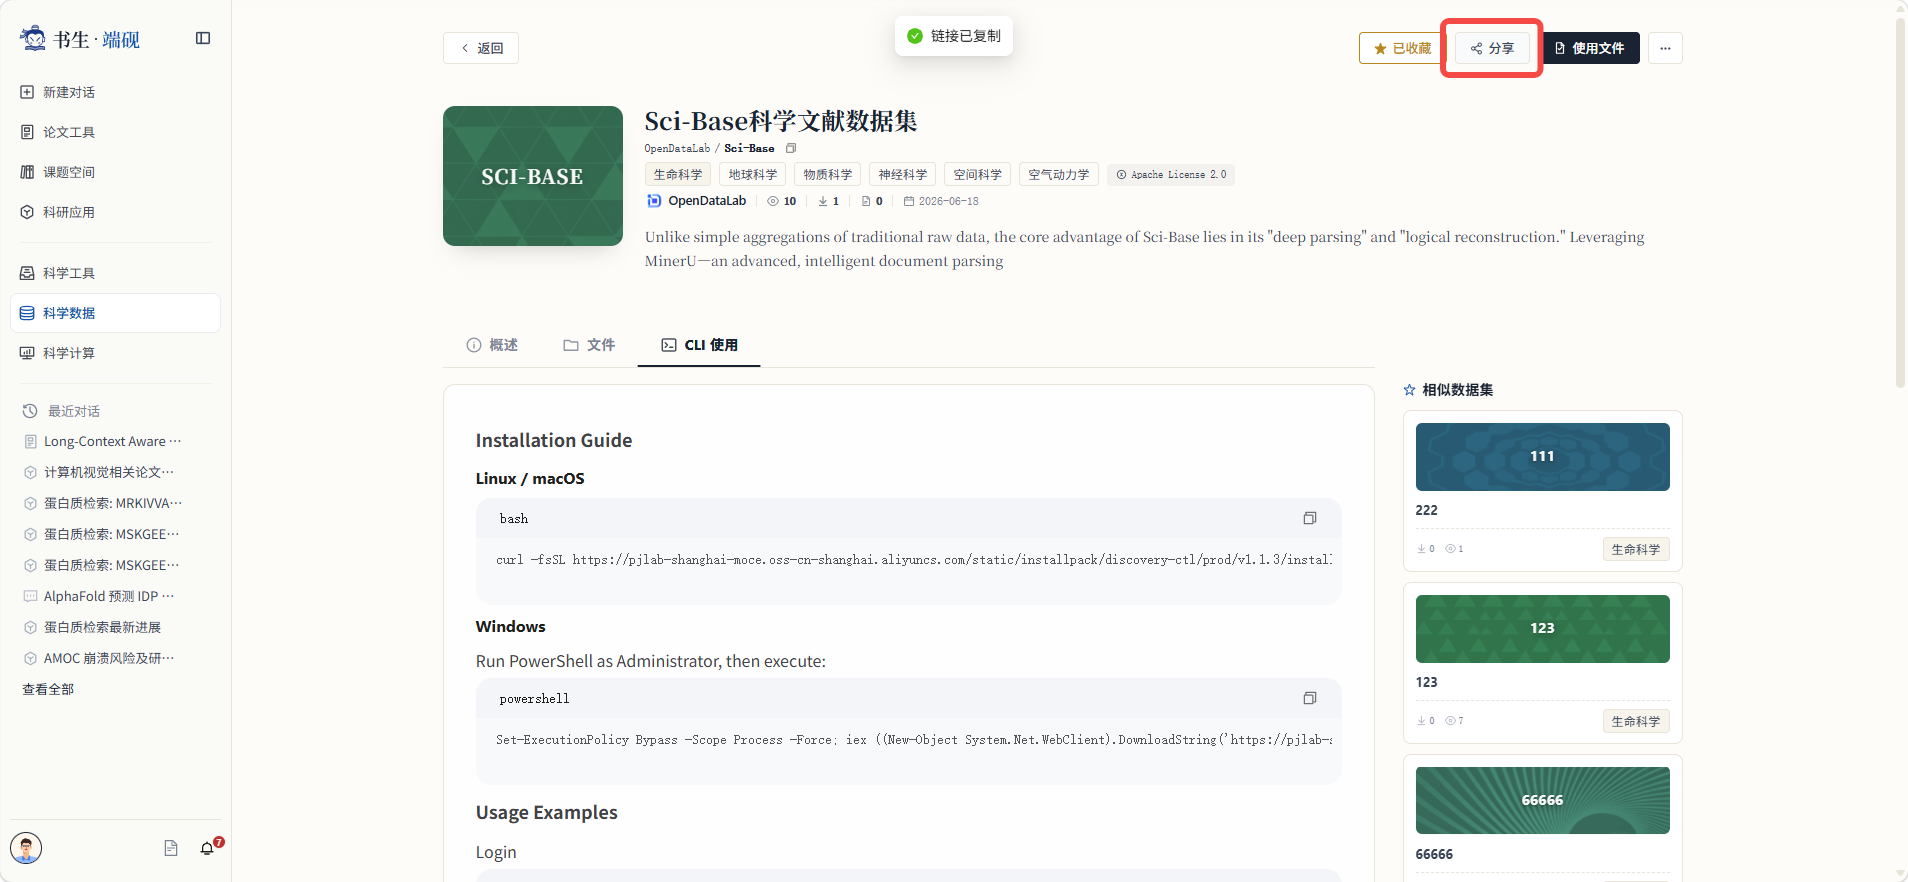Image resolution: width=1908 pixels, height=882 pixels.
Task: Click the 生命科学 tag on dataset 222
Action: tap(1636, 549)
